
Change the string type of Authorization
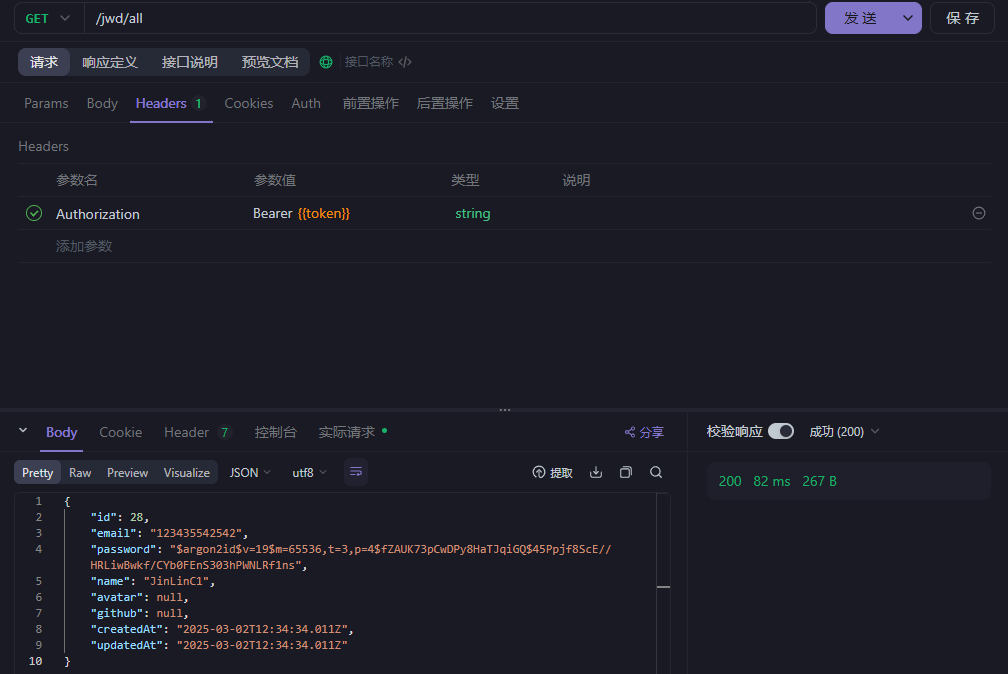coord(472,214)
